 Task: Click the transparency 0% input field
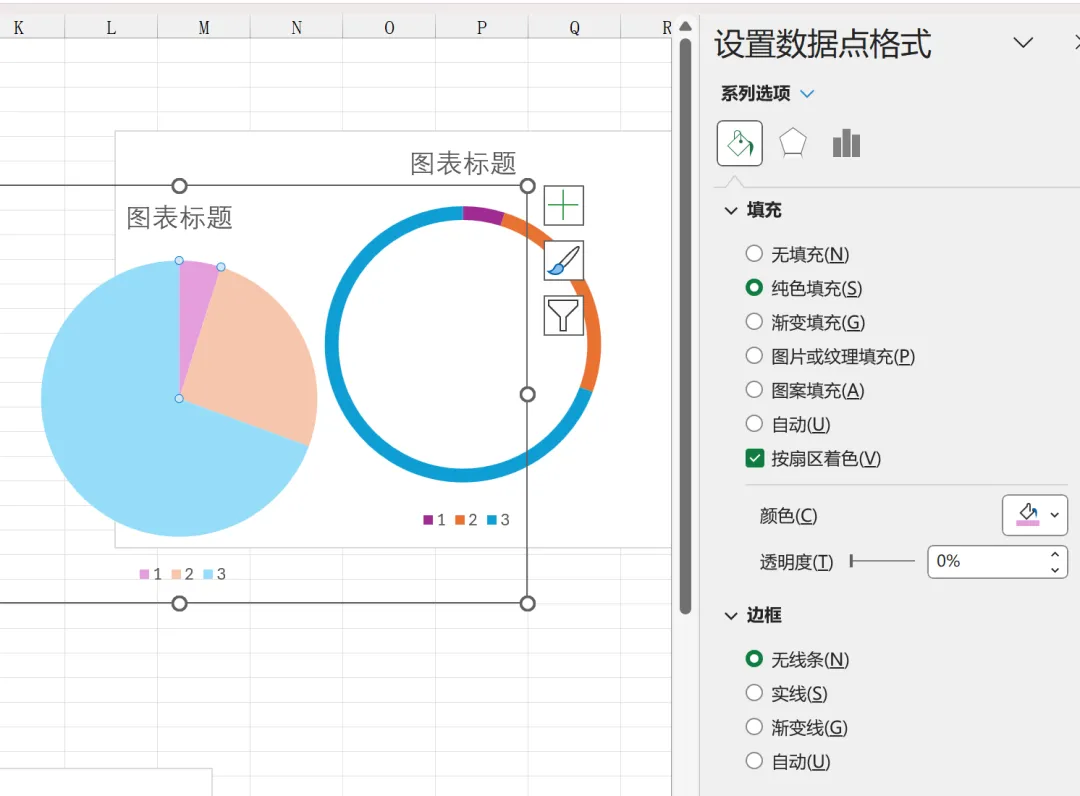(986, 562)
